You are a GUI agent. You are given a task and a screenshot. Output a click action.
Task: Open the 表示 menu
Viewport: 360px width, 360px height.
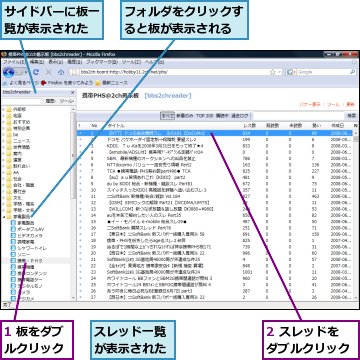coord(56,62)
